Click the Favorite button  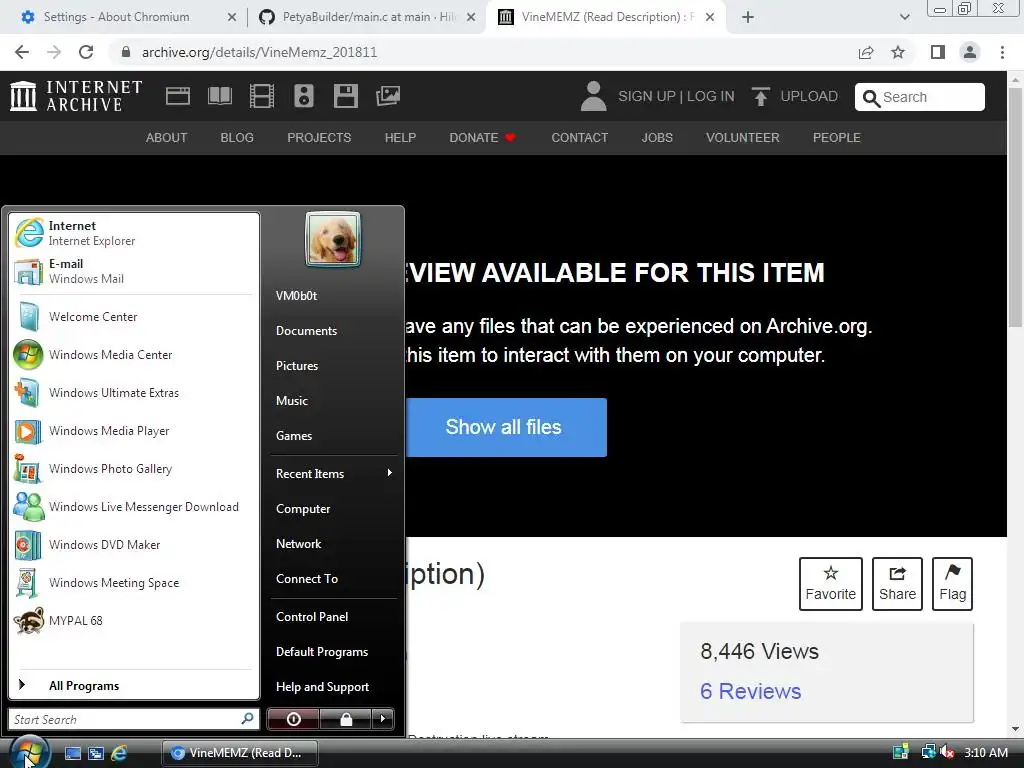click(831, 583)
